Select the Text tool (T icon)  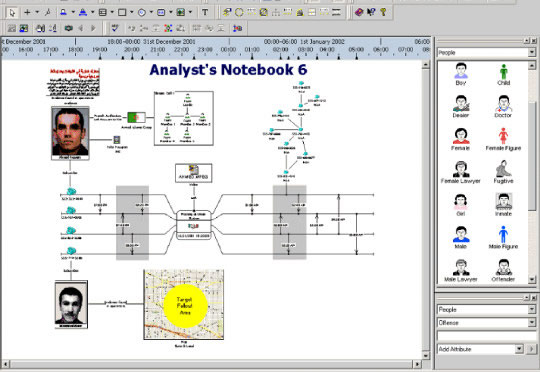pos(205,12)
